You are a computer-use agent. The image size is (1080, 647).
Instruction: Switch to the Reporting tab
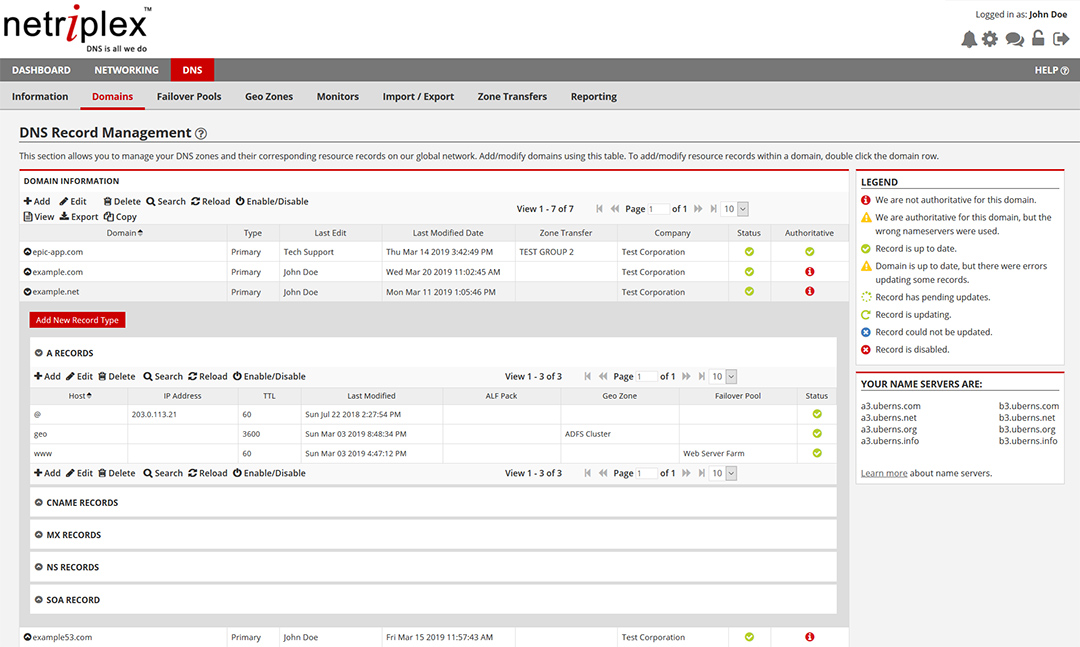click(594, 96)
